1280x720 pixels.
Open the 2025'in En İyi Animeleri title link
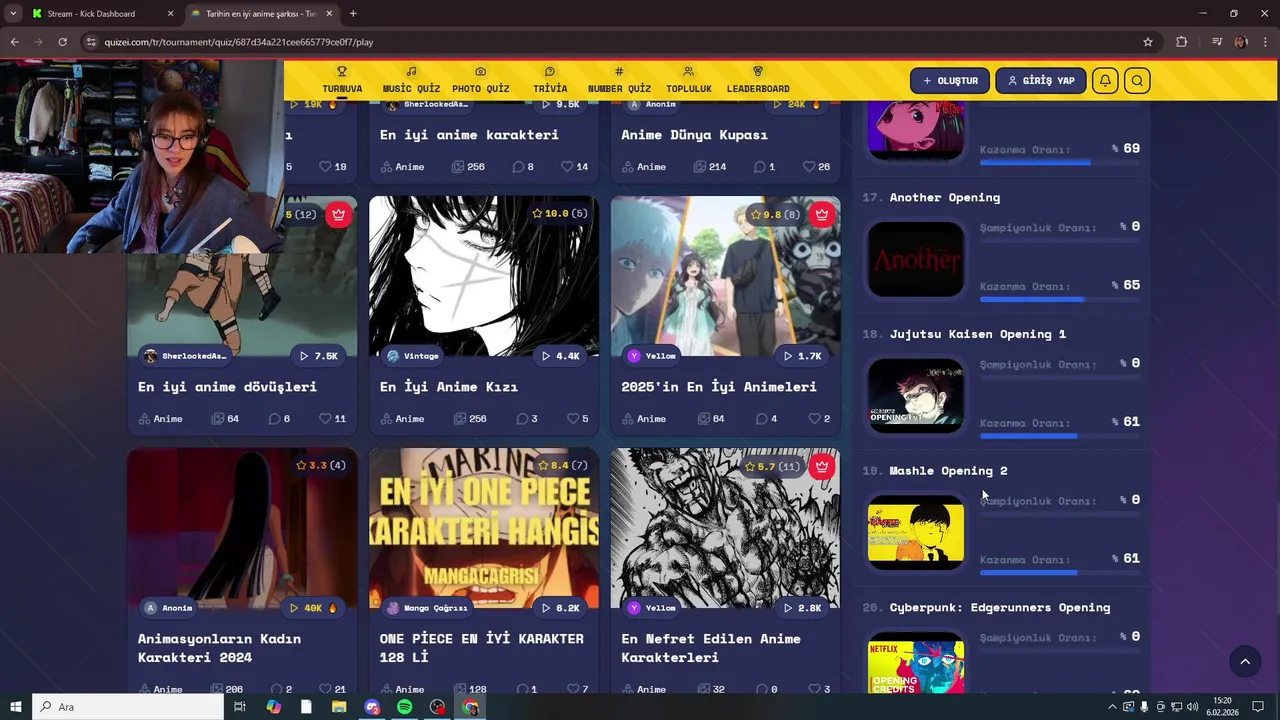[719, 386]
